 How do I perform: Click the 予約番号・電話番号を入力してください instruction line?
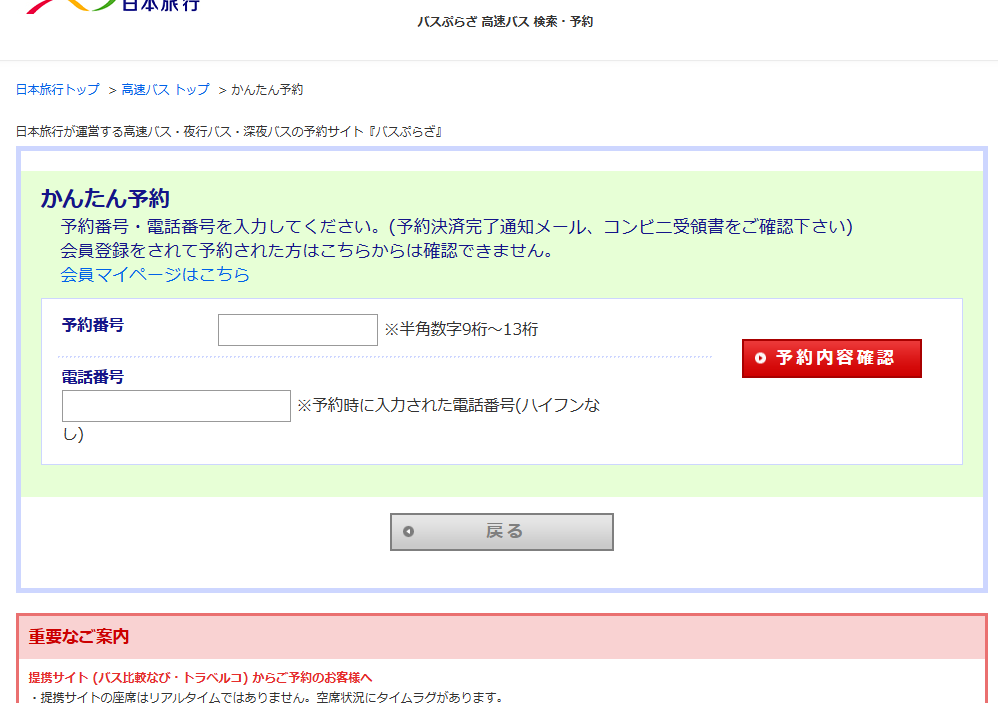456,226
